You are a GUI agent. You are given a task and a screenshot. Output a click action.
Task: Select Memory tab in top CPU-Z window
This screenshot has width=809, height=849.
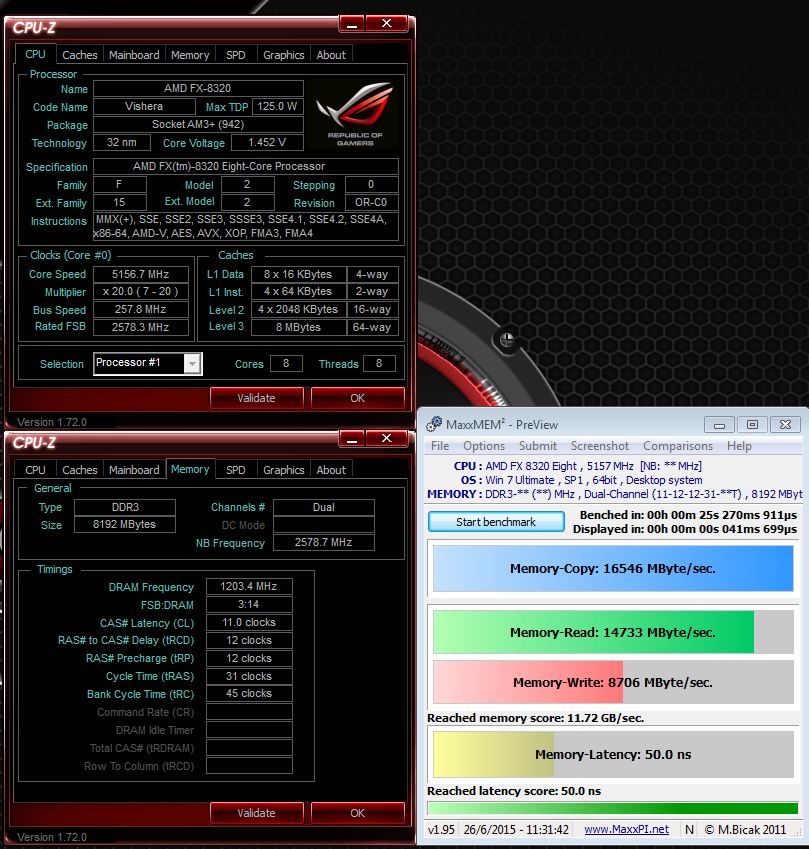(190, 55)
